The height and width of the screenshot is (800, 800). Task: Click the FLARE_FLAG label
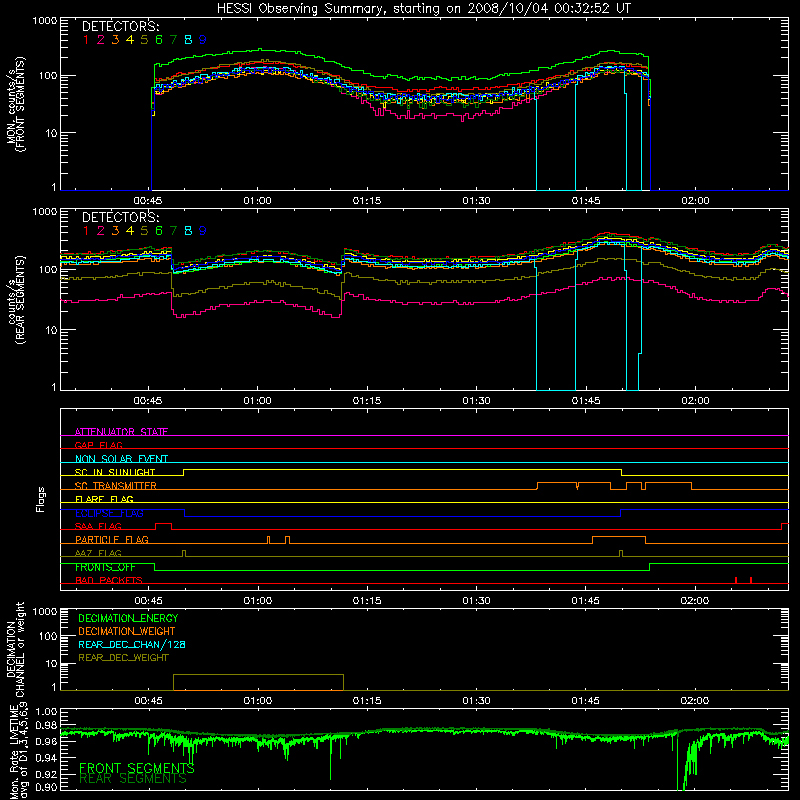click(x=104, y=499)
